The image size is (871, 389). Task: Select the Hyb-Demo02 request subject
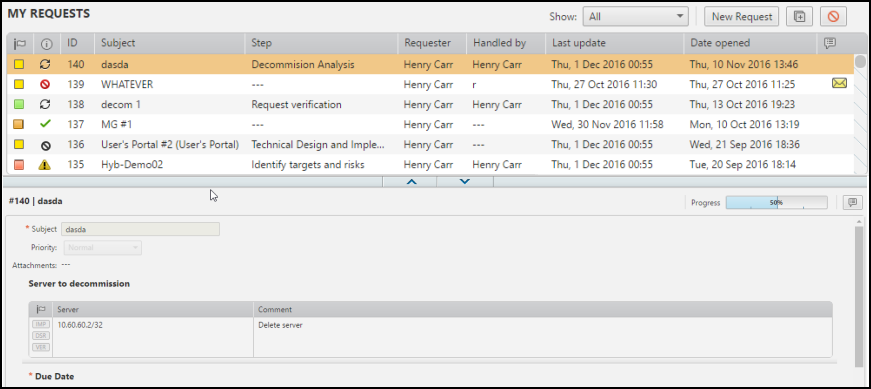click(132, 164)
